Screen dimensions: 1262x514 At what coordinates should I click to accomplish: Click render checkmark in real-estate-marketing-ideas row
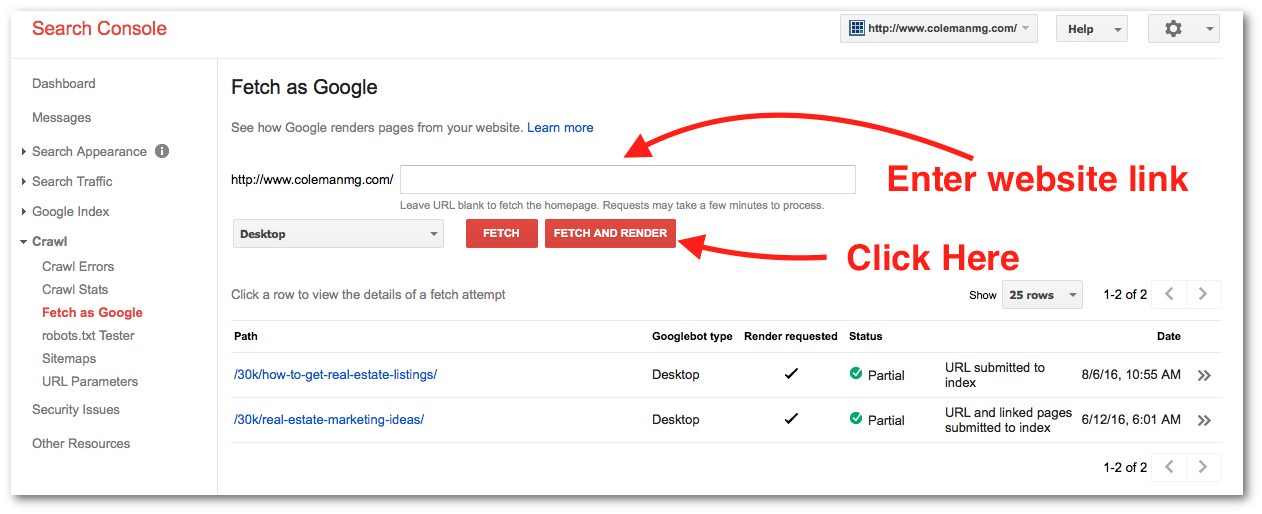[x=791, y=419]
